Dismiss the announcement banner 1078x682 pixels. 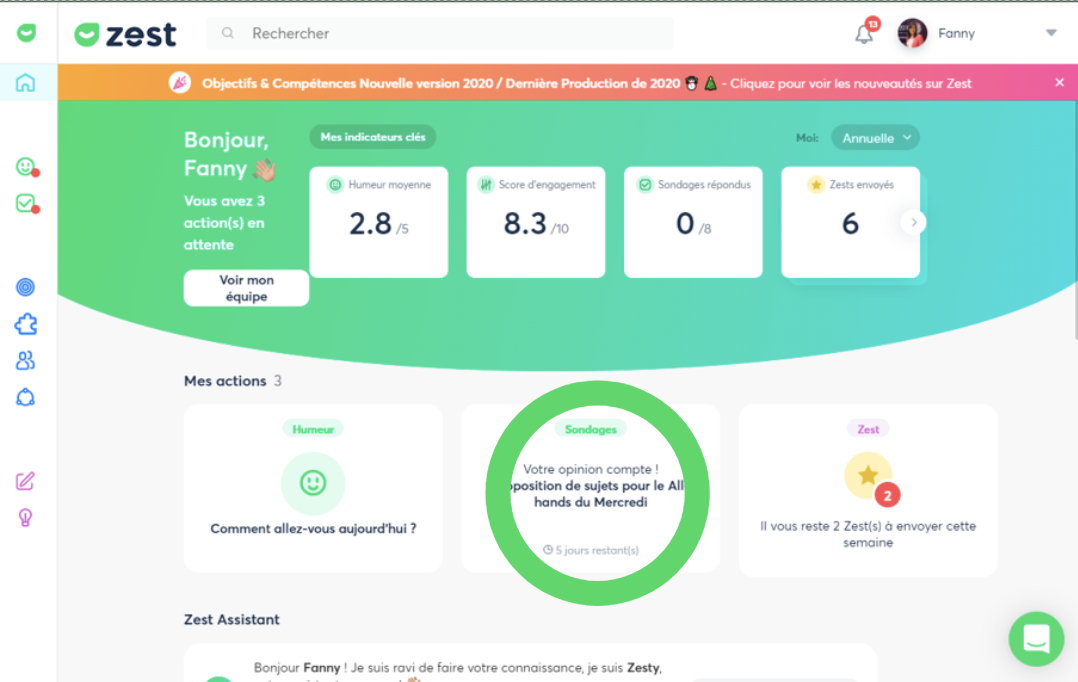[x=1059, y=83]
